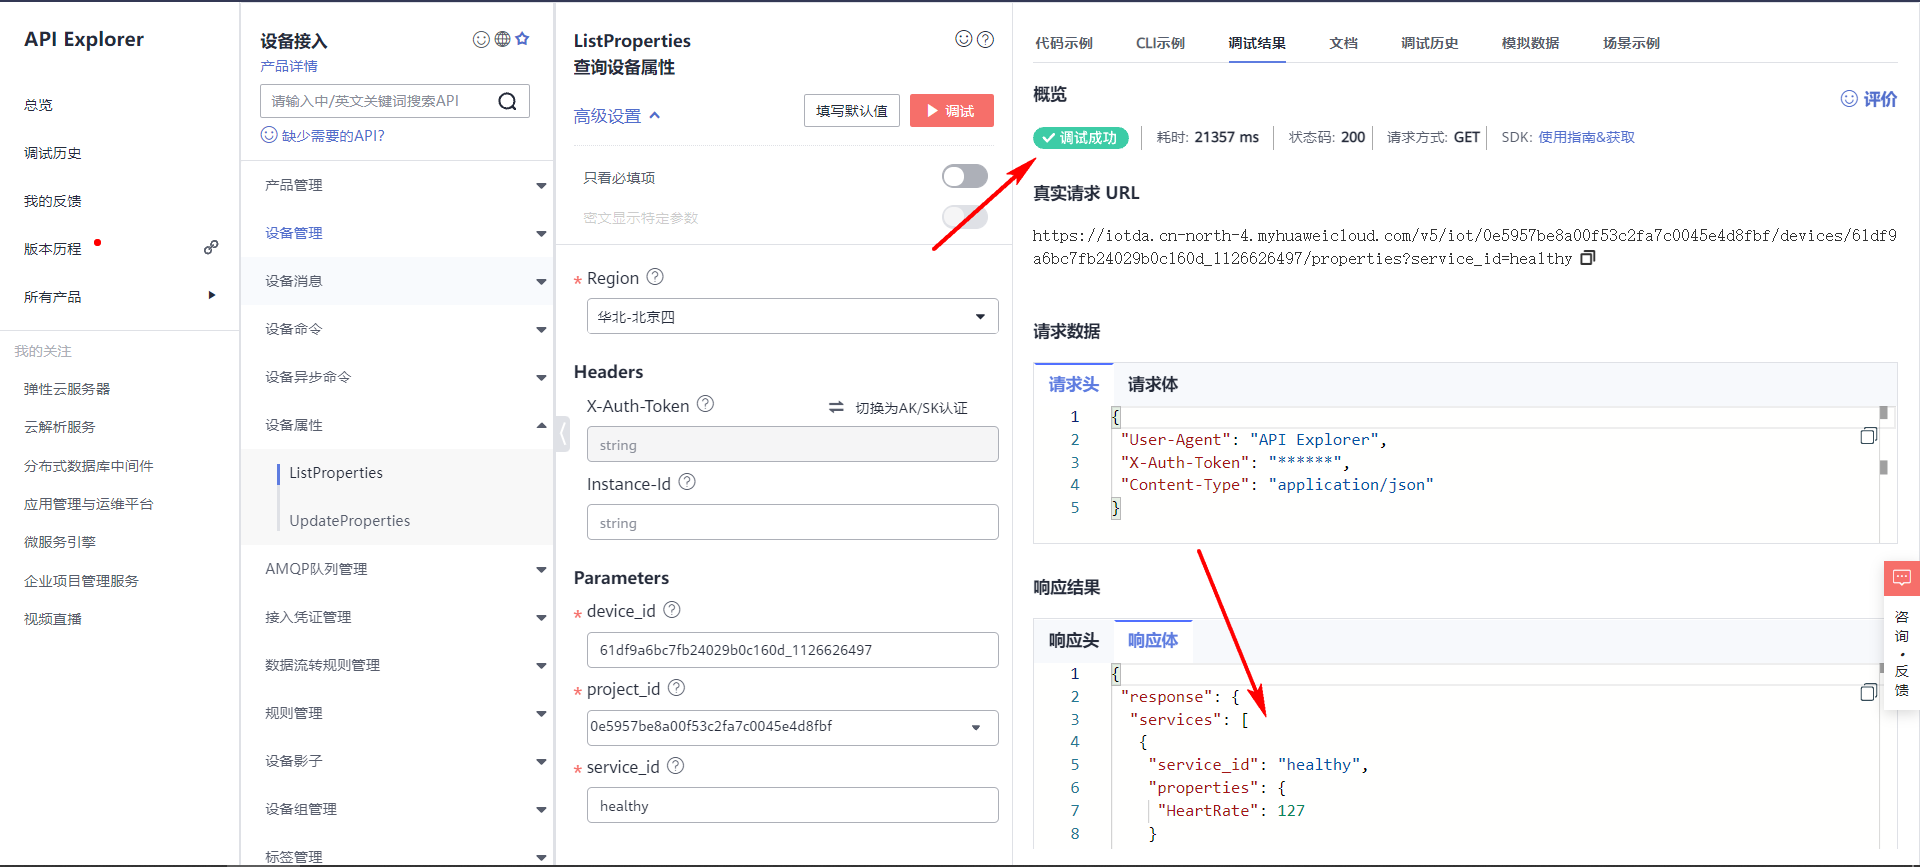This screenshot has height=867, width=1920.
Task: Copy the response body JSON with copy icon
Action: [1868, 692]
